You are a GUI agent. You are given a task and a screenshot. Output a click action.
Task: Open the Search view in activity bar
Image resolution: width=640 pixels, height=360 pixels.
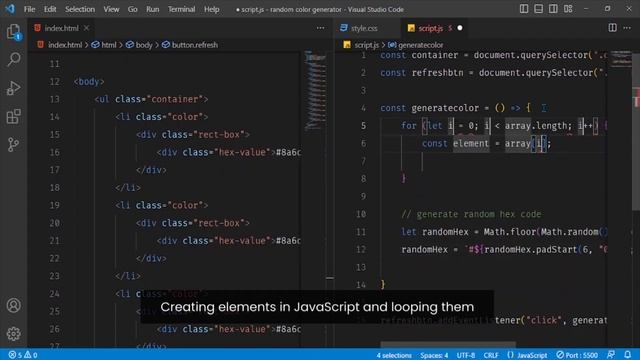[x=13, y=60]
